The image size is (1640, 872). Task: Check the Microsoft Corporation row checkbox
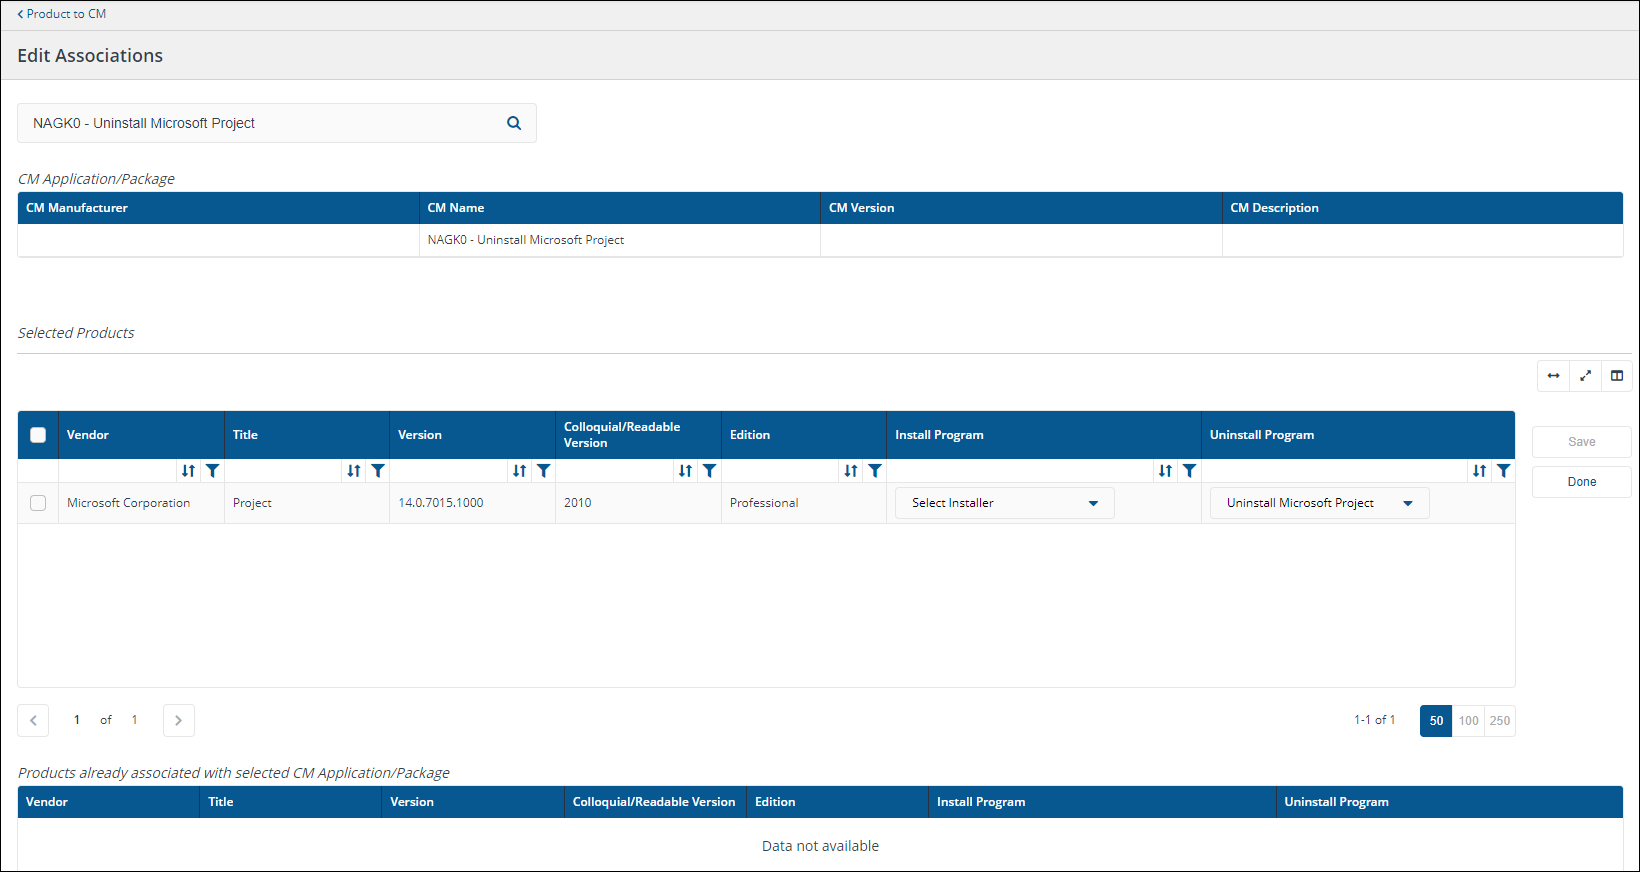click(38, 503)
